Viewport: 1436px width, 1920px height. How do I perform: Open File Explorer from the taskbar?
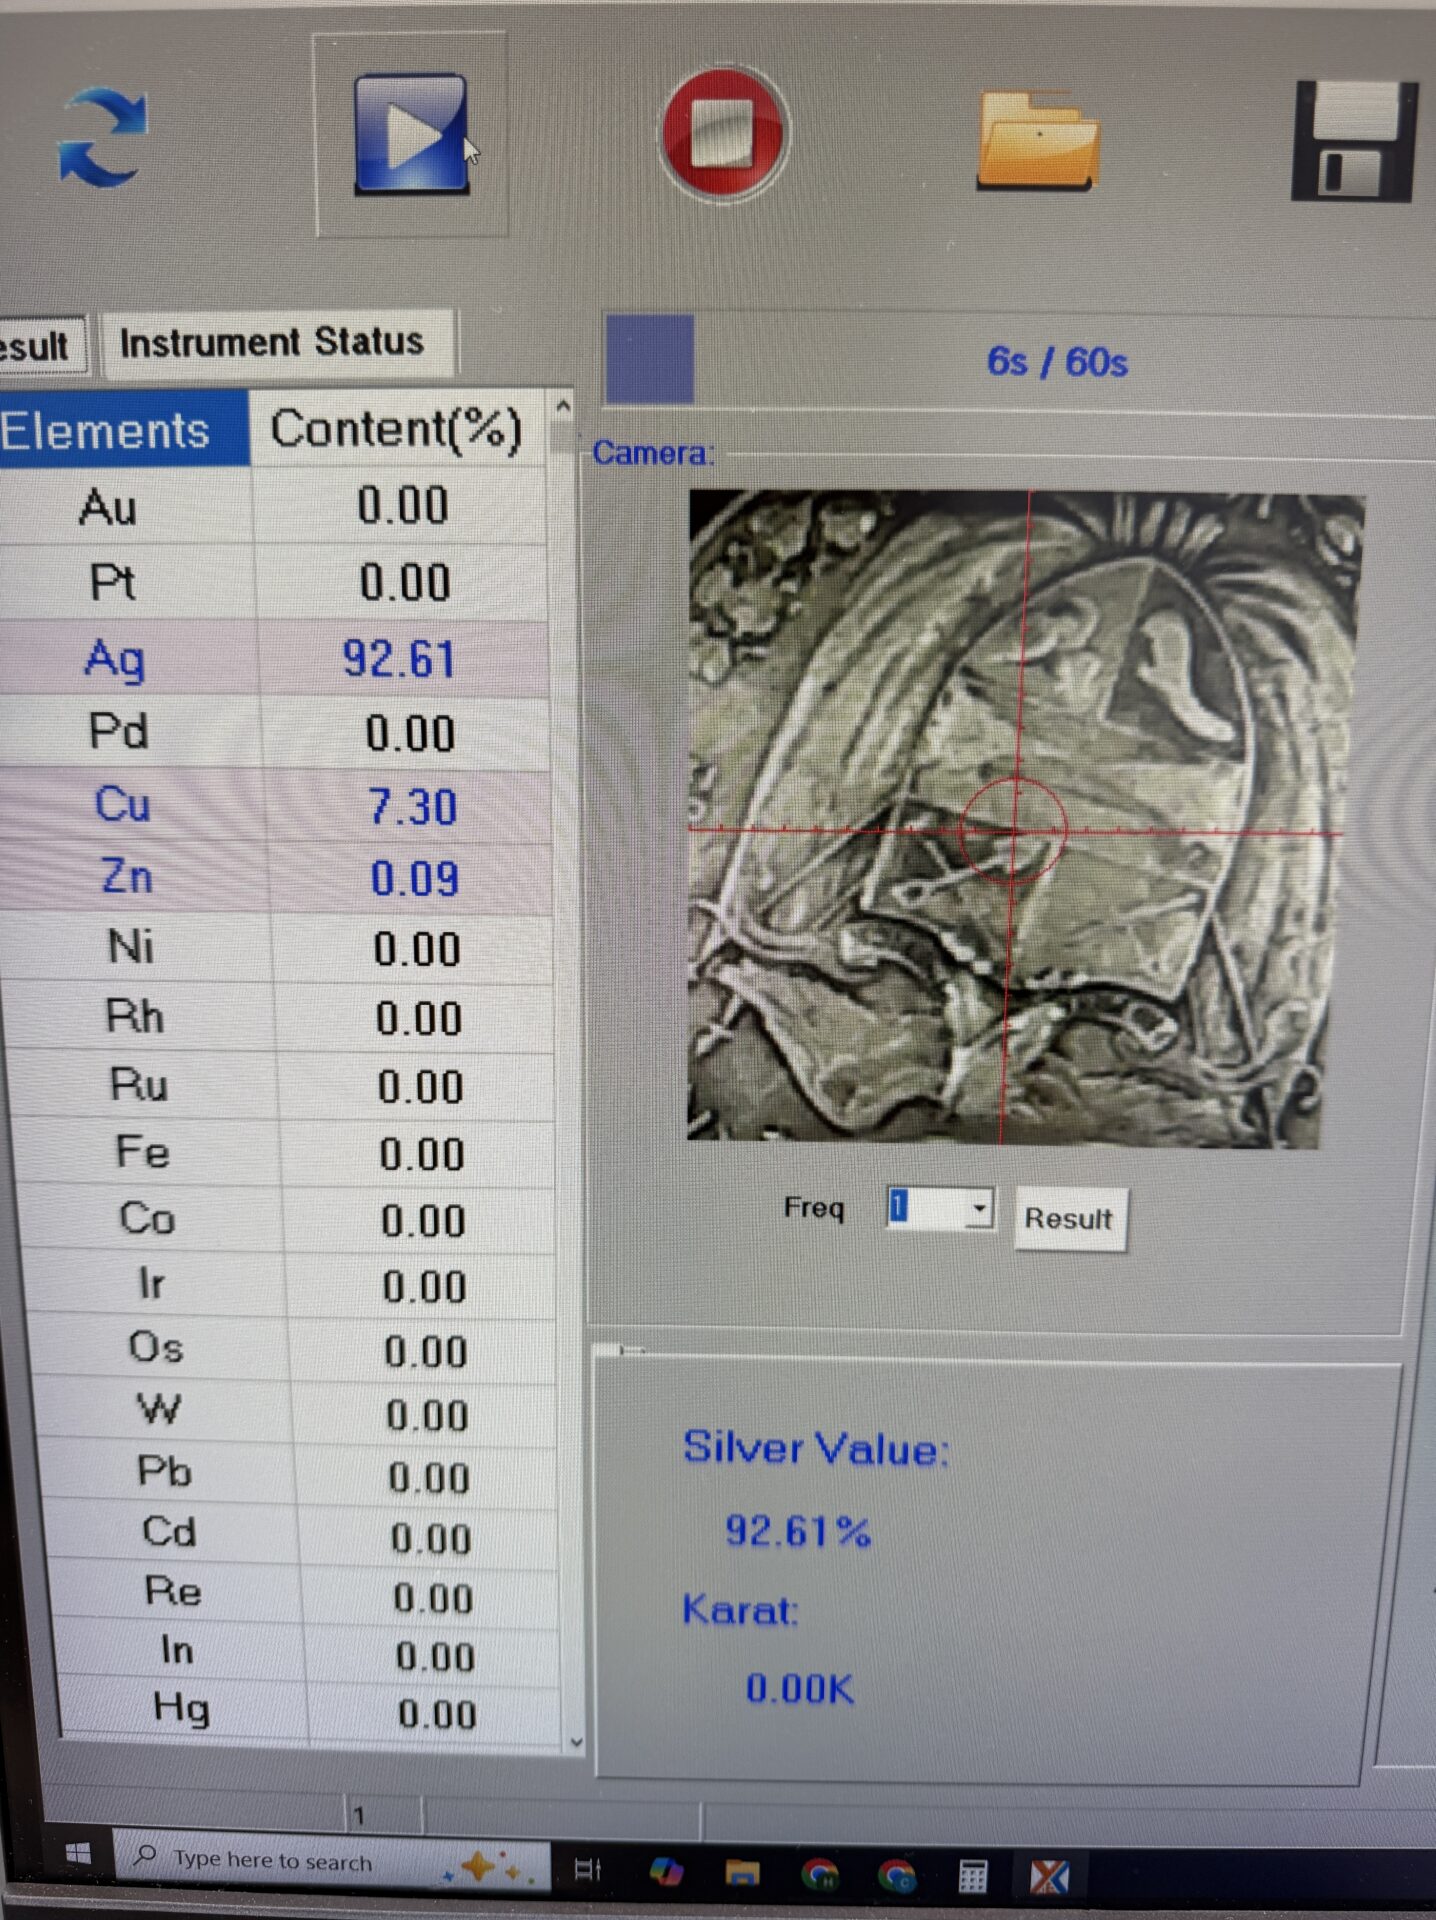(742, 1872)
